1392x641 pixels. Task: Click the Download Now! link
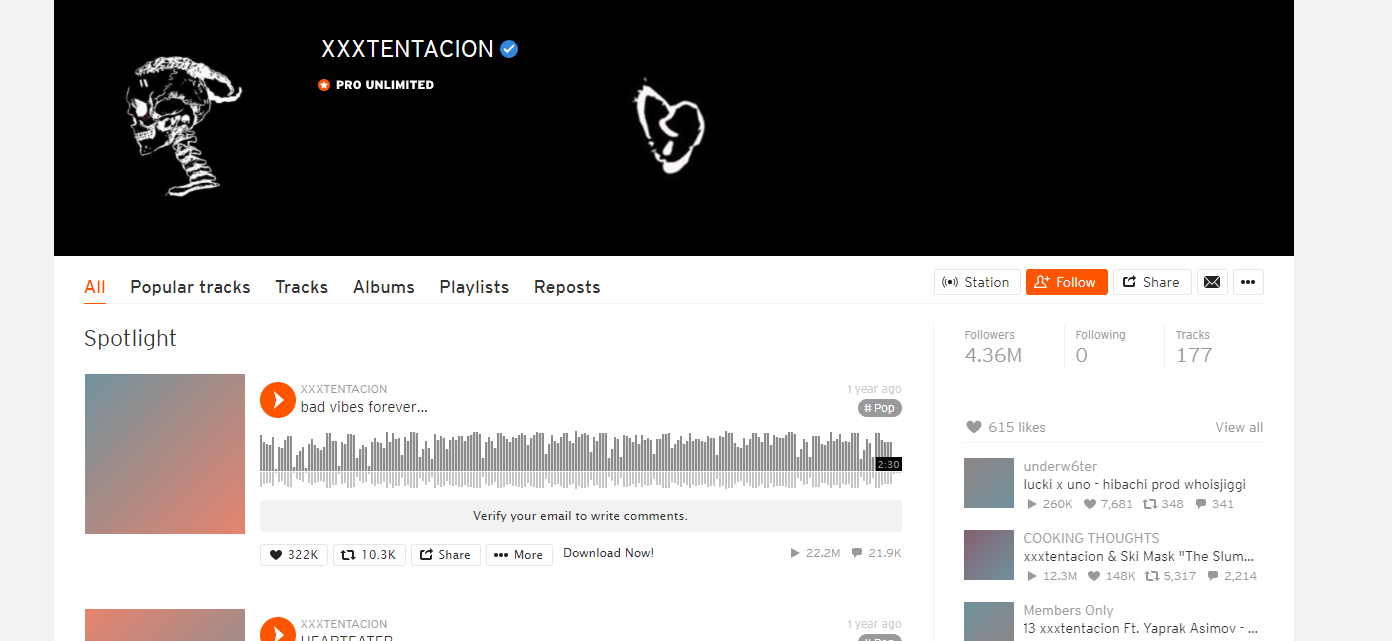pyautogui.click(x=609, y=553)
